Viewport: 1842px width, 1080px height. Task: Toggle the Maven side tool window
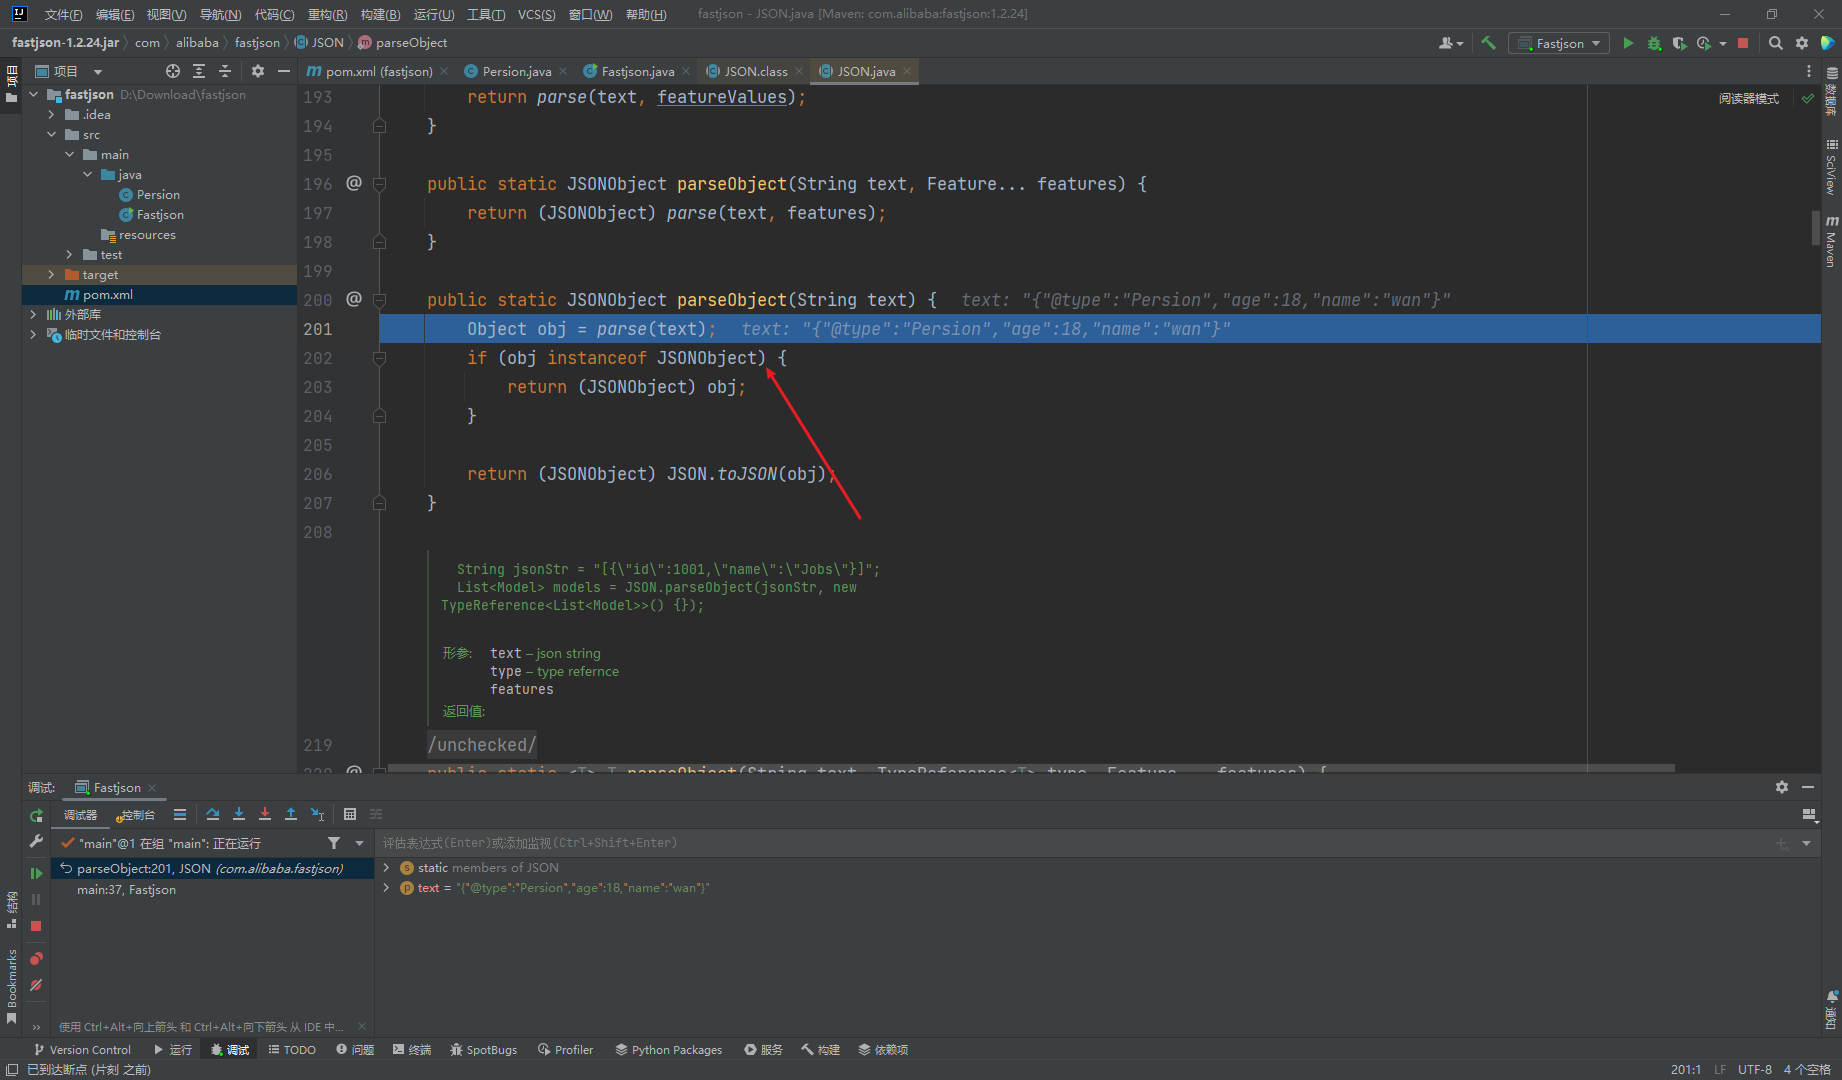coord(1831,240)
